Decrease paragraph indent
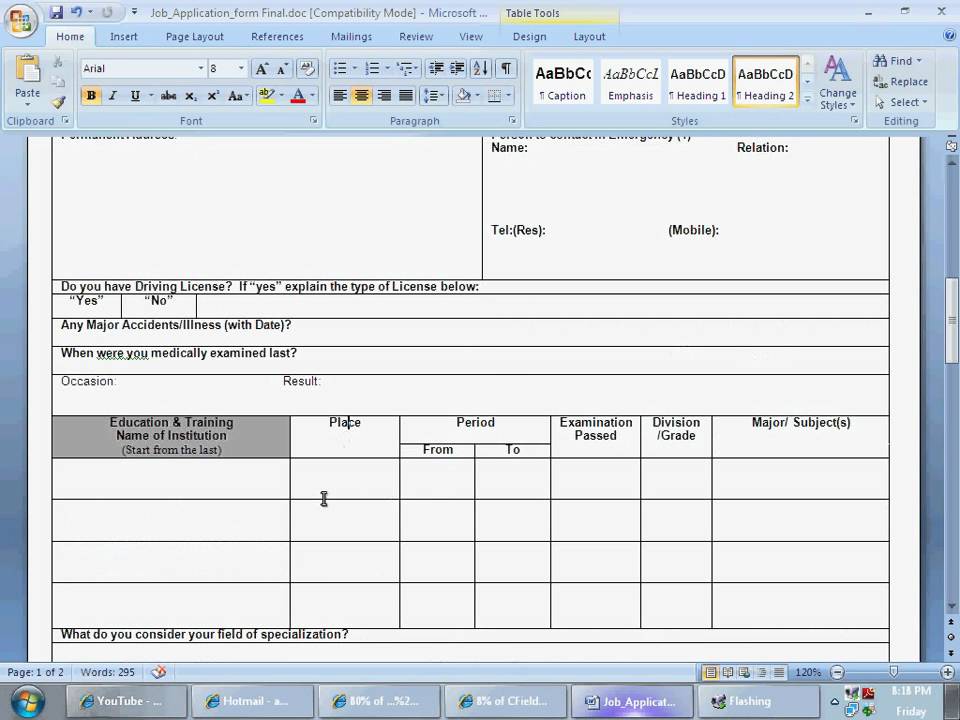This screenshot has width=960, height=720. (436, 68)
